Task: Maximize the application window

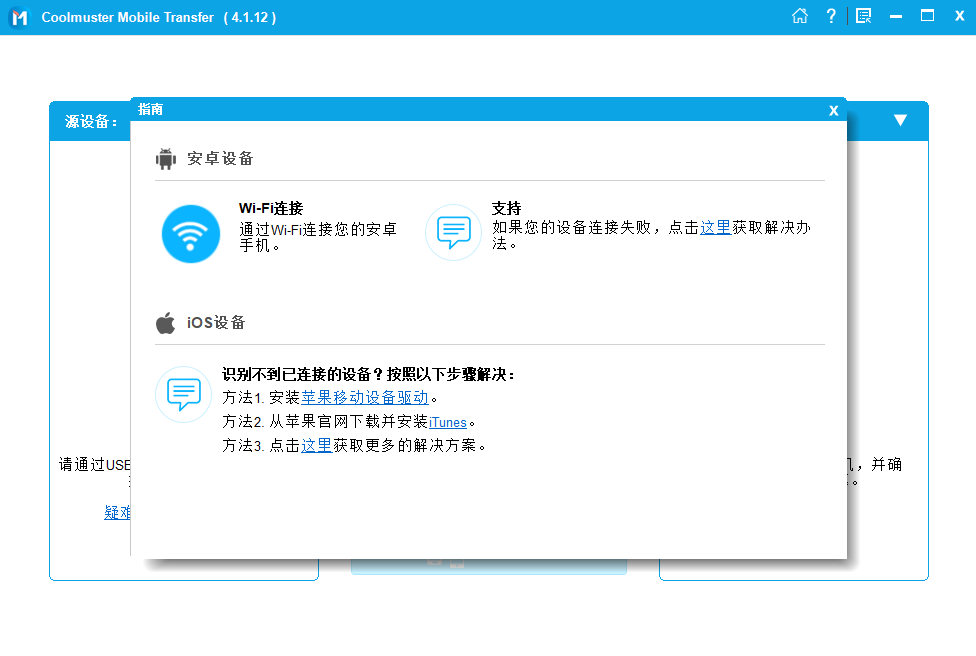Action: point(928,16)
